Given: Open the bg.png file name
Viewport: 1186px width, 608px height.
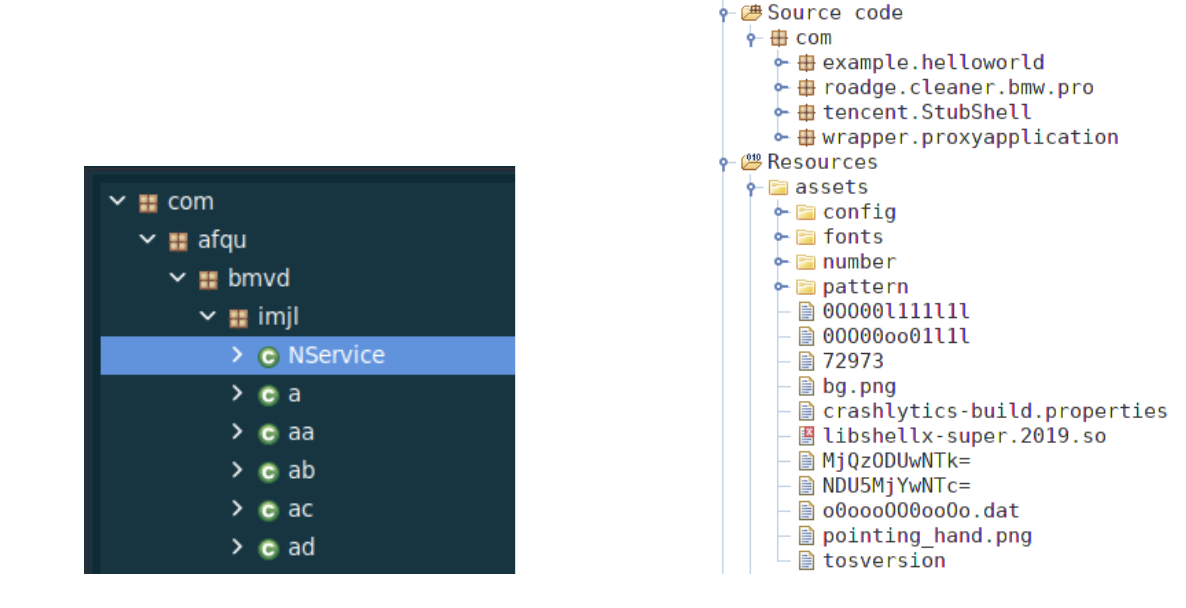Looking at the screenshot, I should click(859, 386).
